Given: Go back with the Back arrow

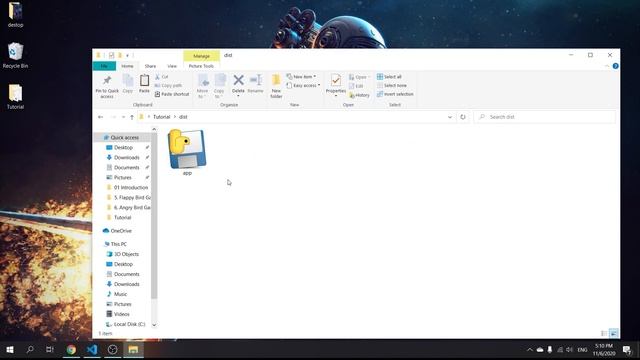Looking at the screenshot, I should (100, 117).
